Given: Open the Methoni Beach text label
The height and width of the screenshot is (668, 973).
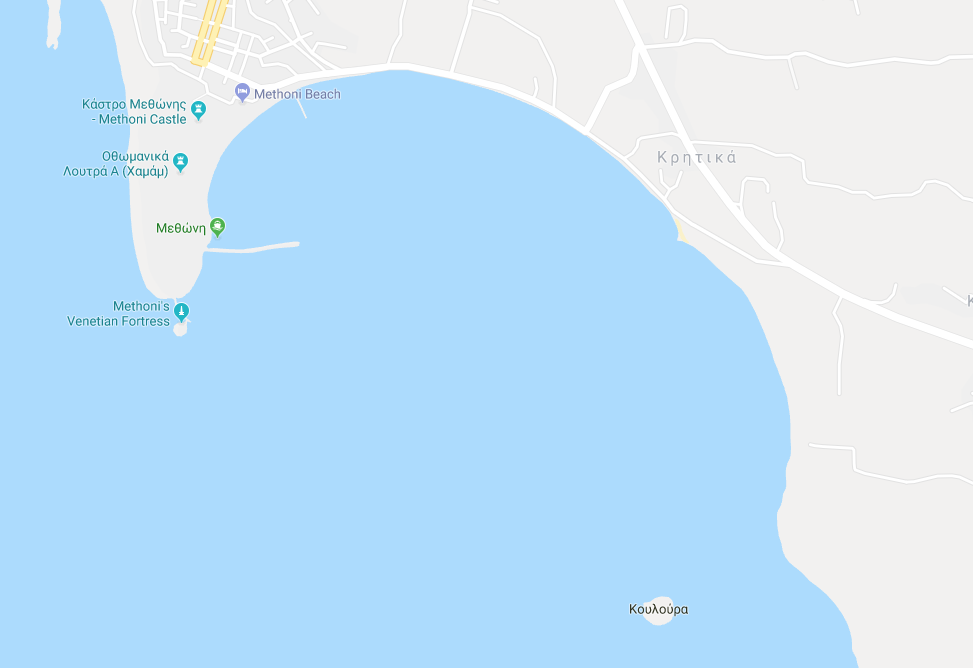Looking at the screenshot, I should click(297, 94).
